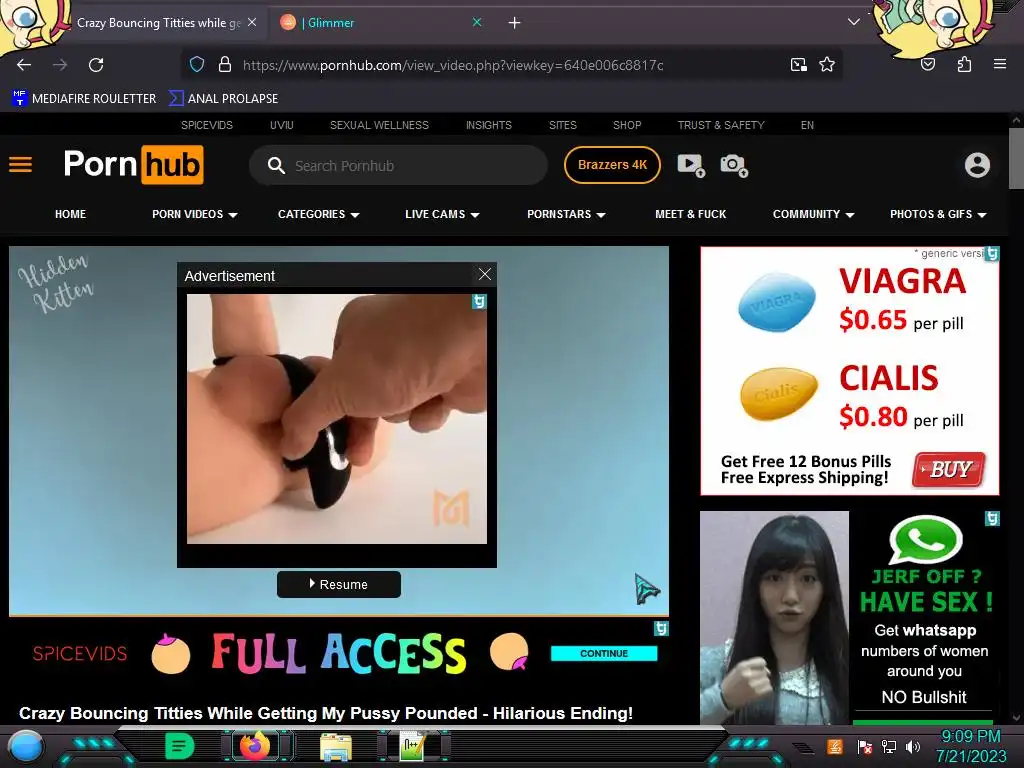Open the MEET & FUCK nav item
The width and height of the screenshot is (1024, 768).
click(690, 214)
